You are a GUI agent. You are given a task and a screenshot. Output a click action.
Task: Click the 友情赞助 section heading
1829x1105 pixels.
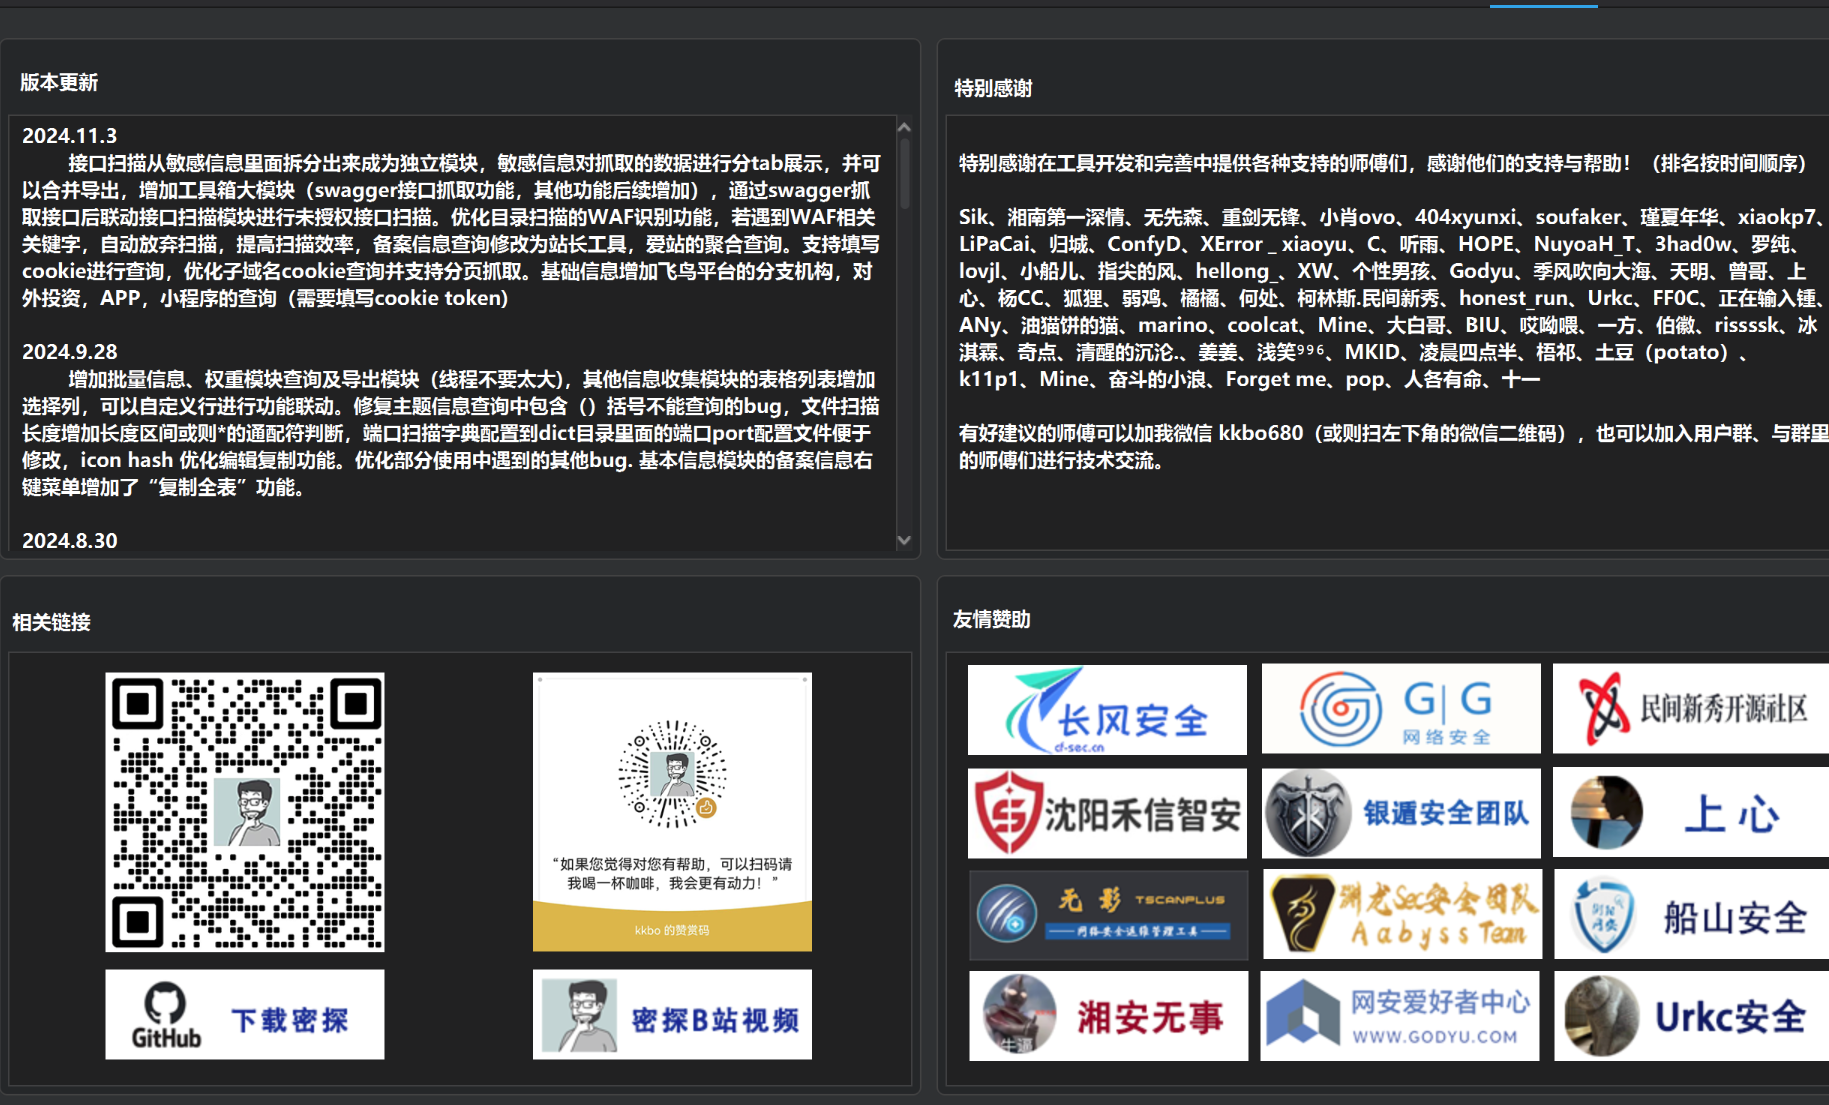click(x=991, y=619)
